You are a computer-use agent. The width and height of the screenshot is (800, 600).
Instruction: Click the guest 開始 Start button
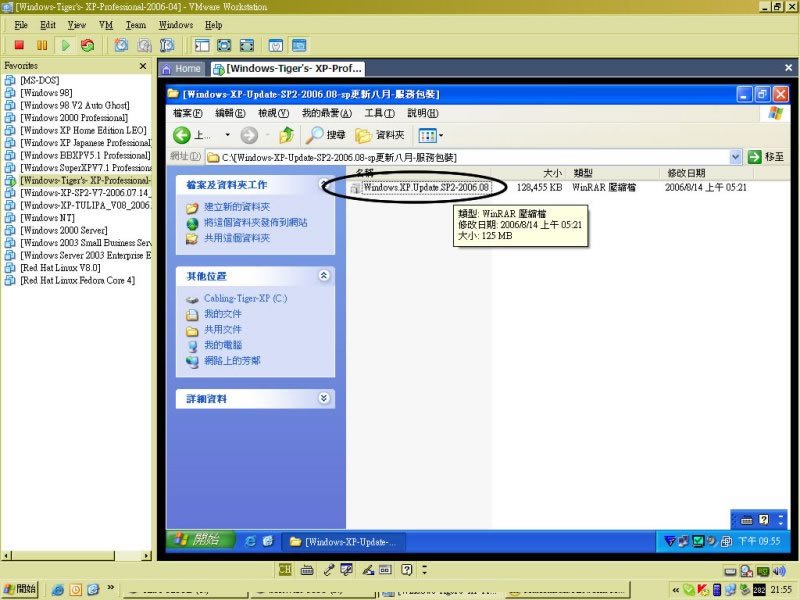point(200,540)
